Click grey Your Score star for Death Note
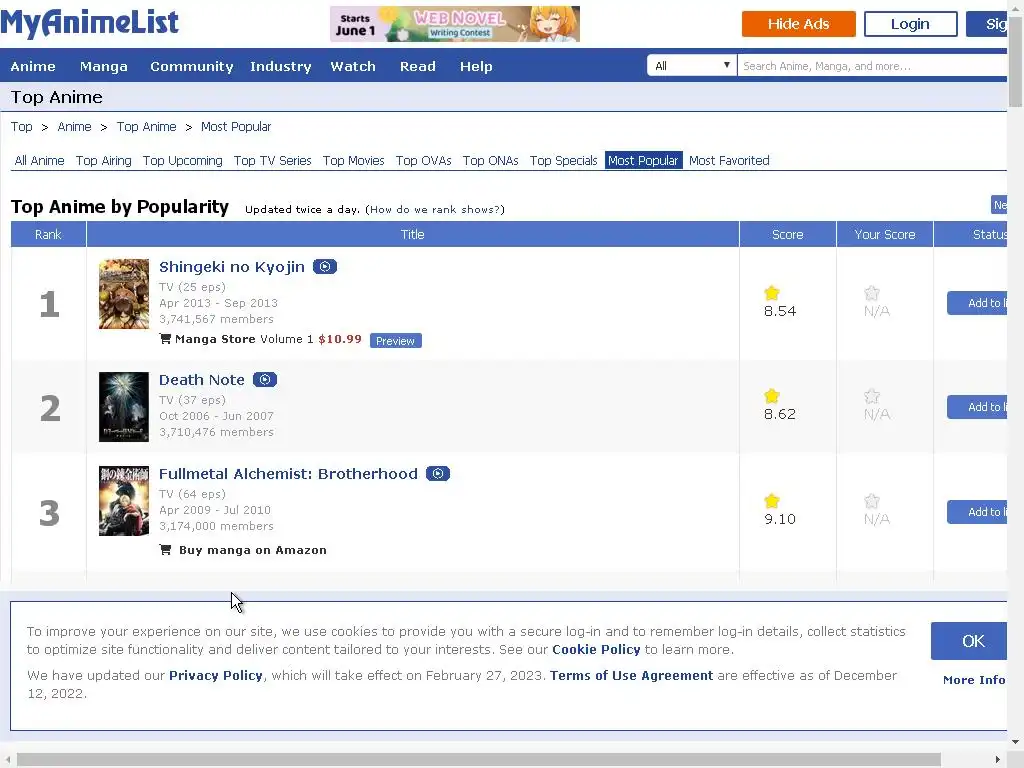This screenshot has height=768, width=1024. (872, 396)
